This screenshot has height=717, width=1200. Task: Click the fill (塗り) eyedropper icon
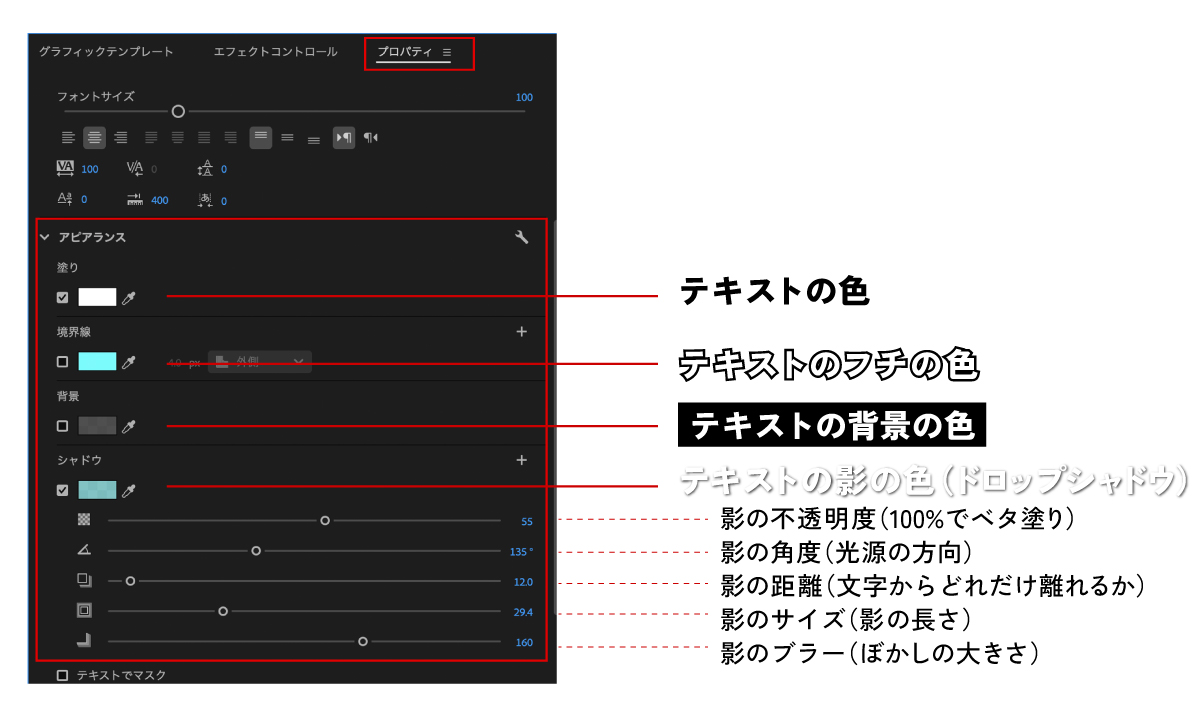tap(128, 297)
